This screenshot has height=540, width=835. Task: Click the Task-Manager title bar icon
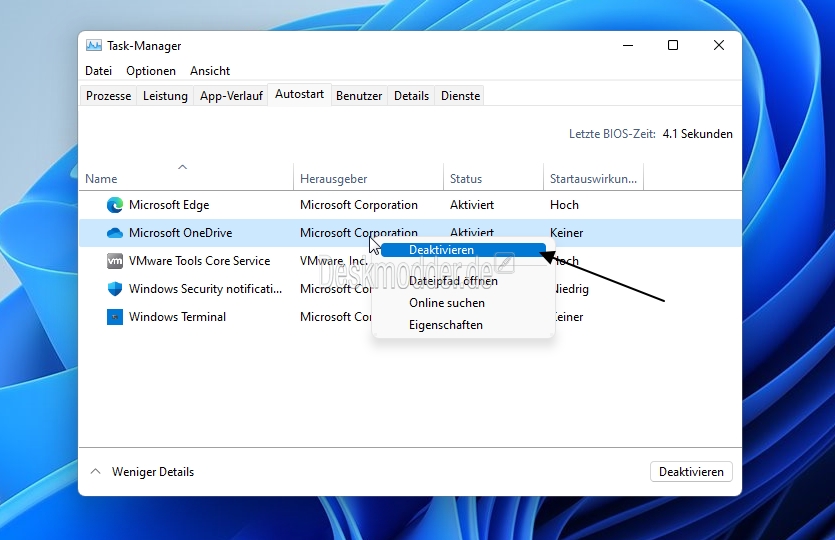tap(94, 46)
